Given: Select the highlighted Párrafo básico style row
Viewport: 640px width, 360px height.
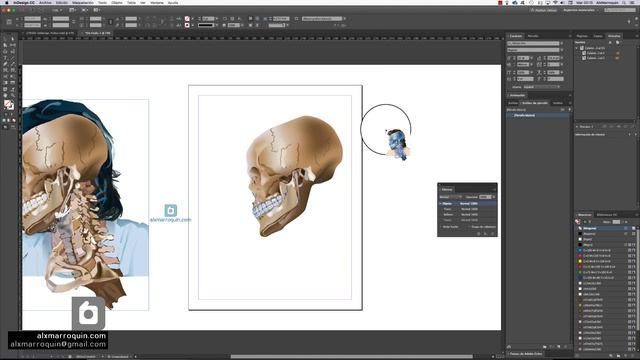Looking at the screenshot, I should pyautogui.click(x=538, y=116).
